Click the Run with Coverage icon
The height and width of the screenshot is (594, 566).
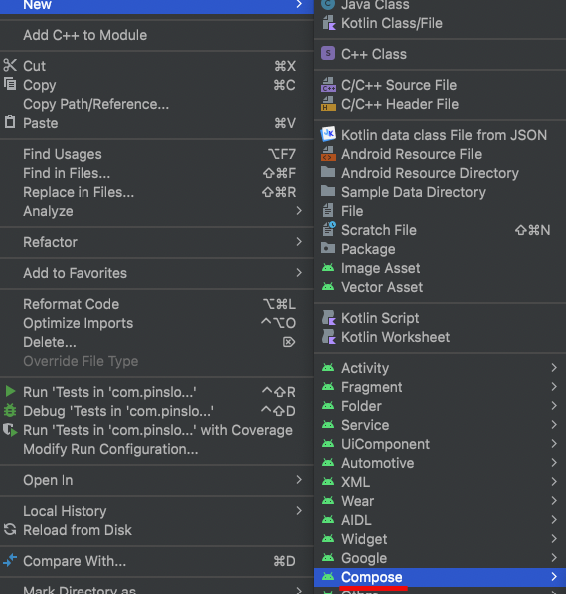(10, 430)
